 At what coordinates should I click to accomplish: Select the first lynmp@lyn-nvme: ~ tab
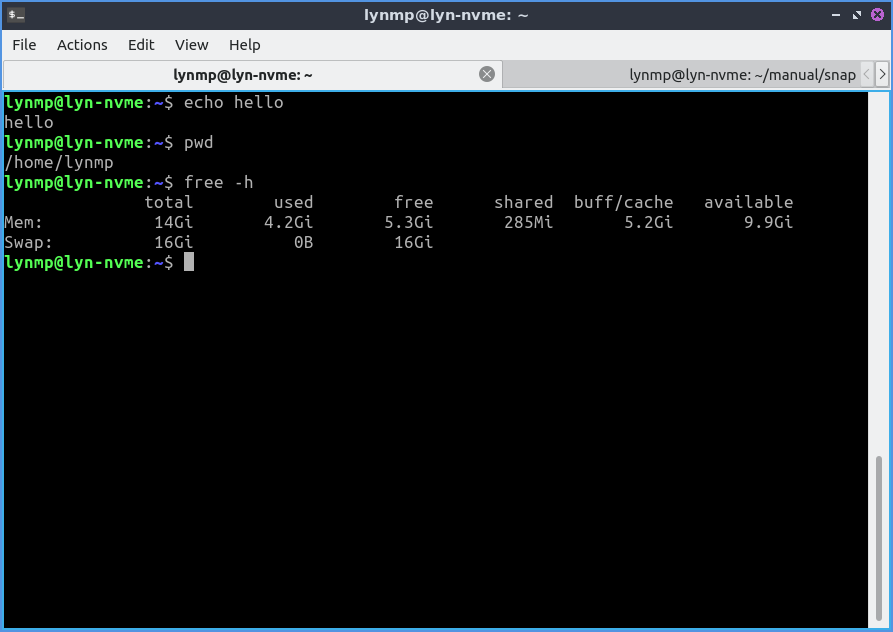point(243,75)
